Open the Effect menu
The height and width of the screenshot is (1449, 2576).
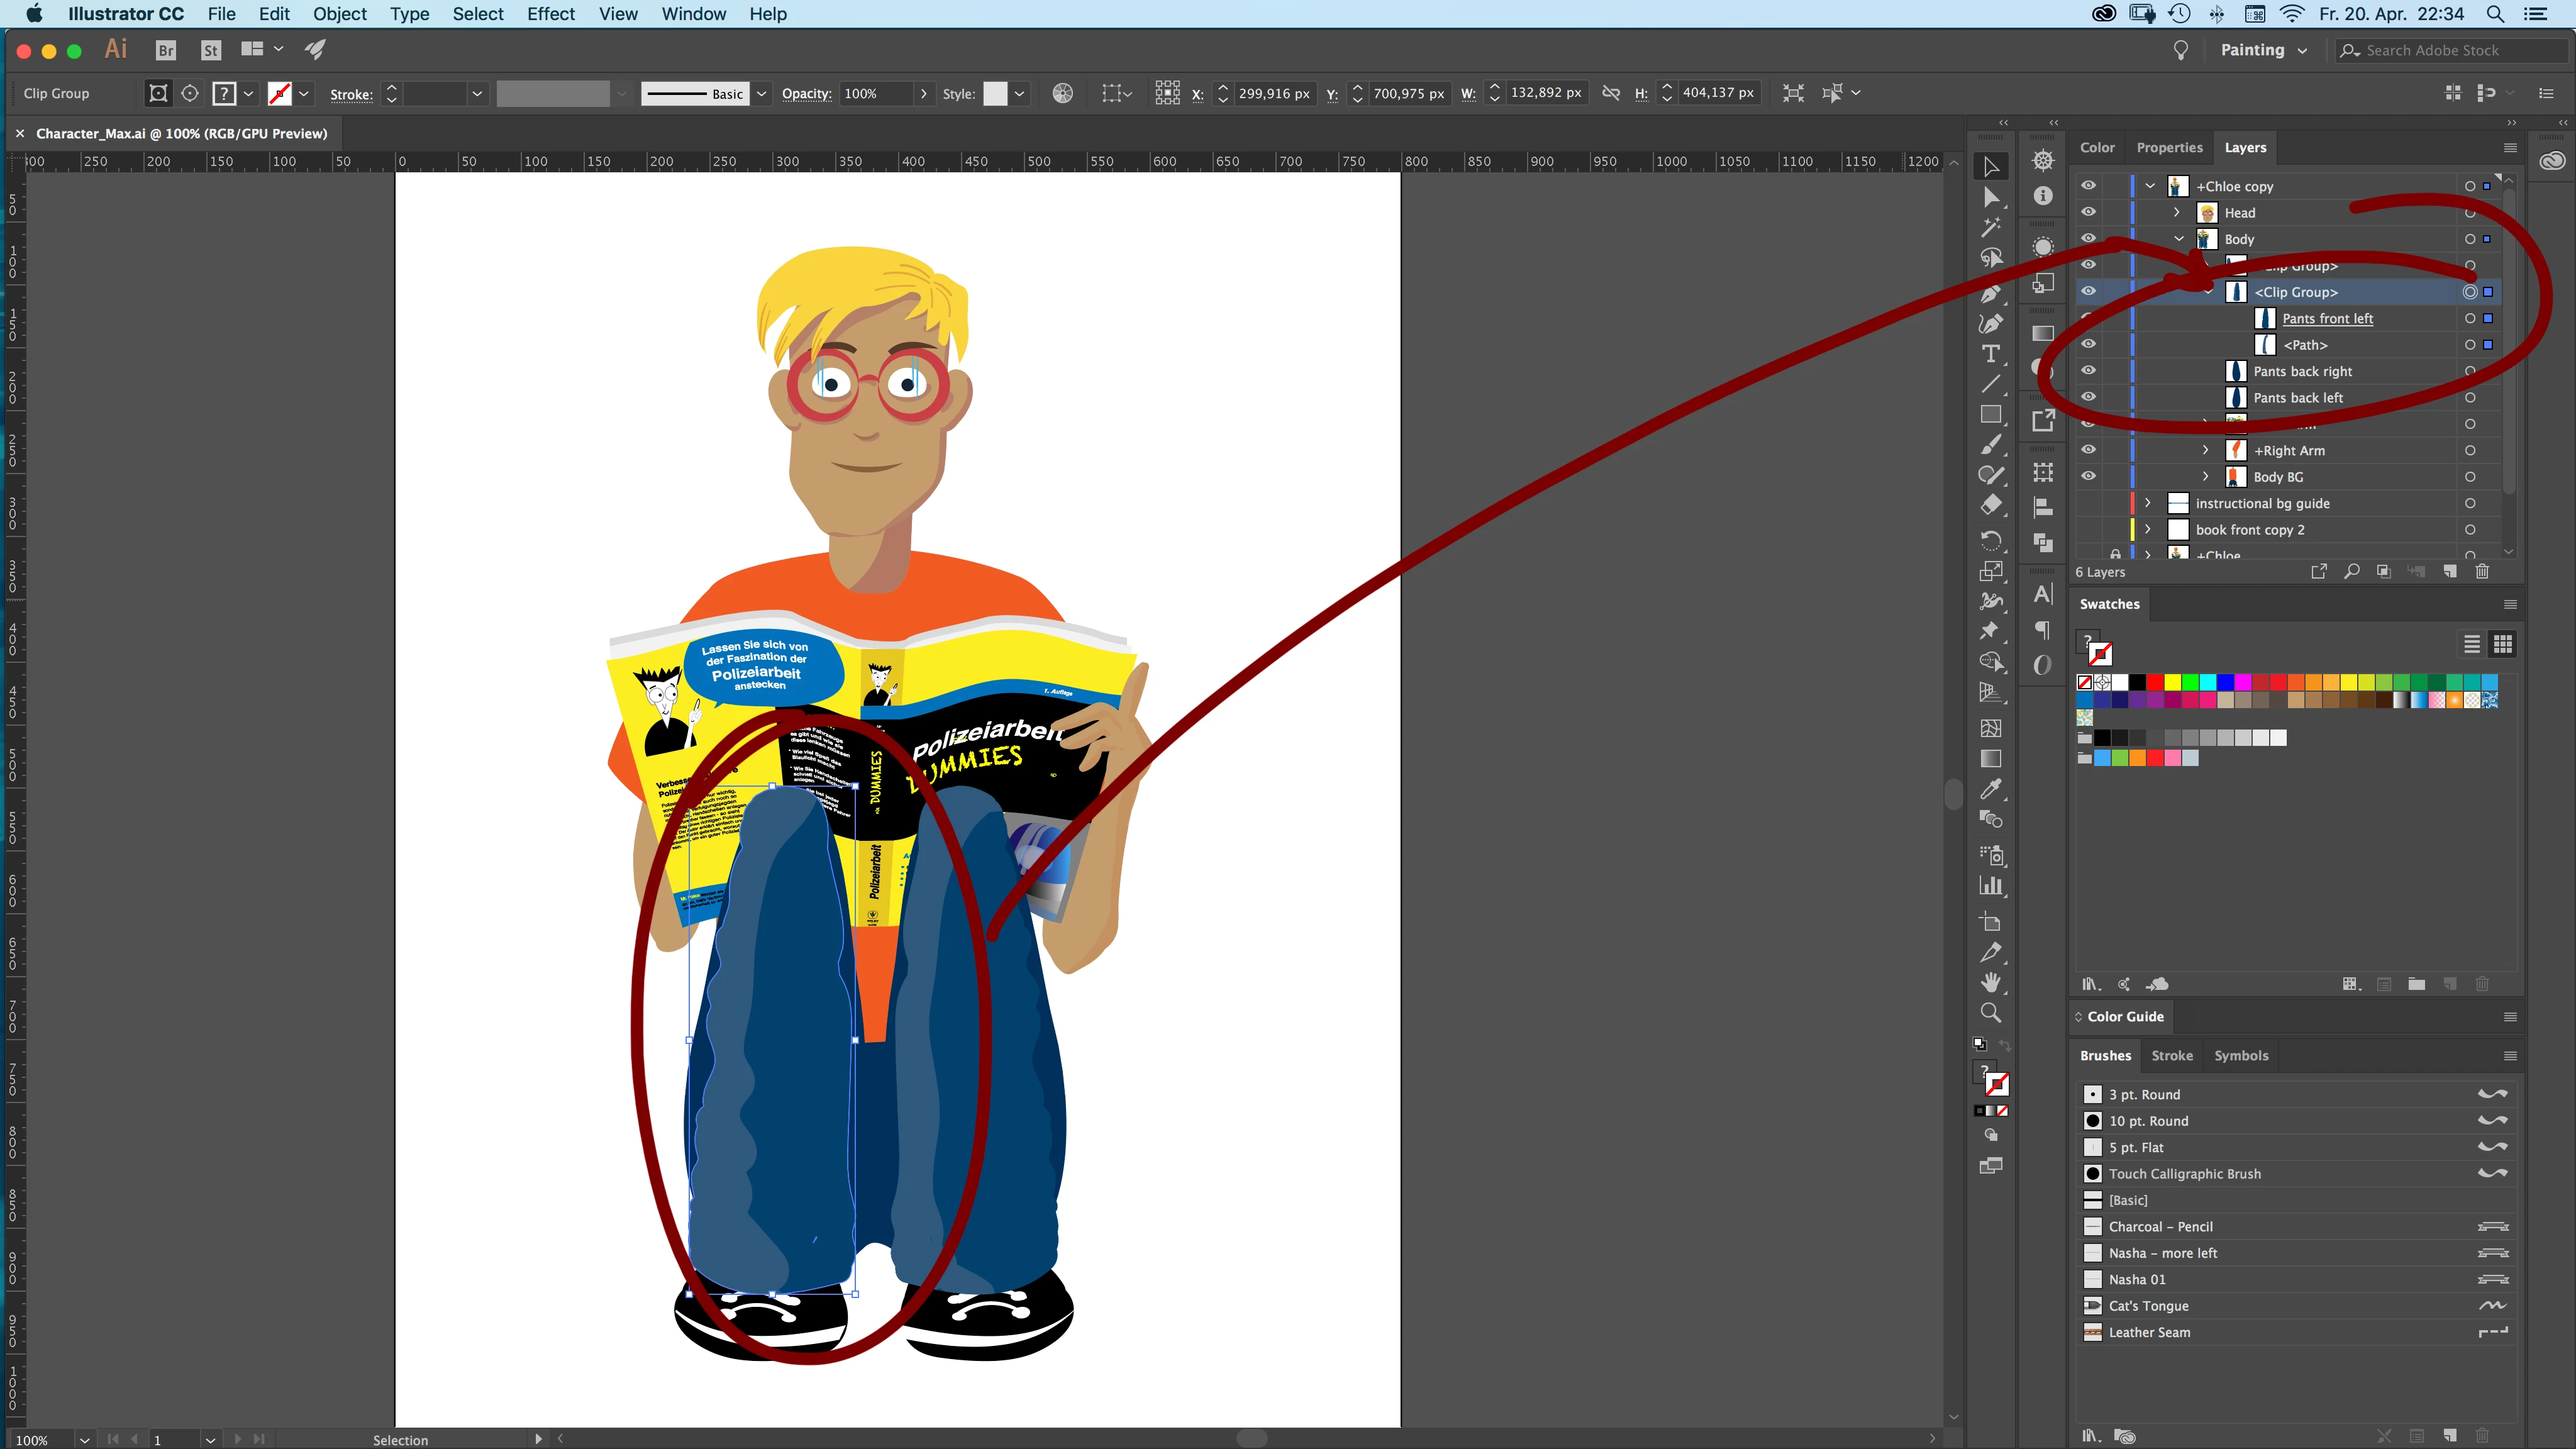click(551, 14)
